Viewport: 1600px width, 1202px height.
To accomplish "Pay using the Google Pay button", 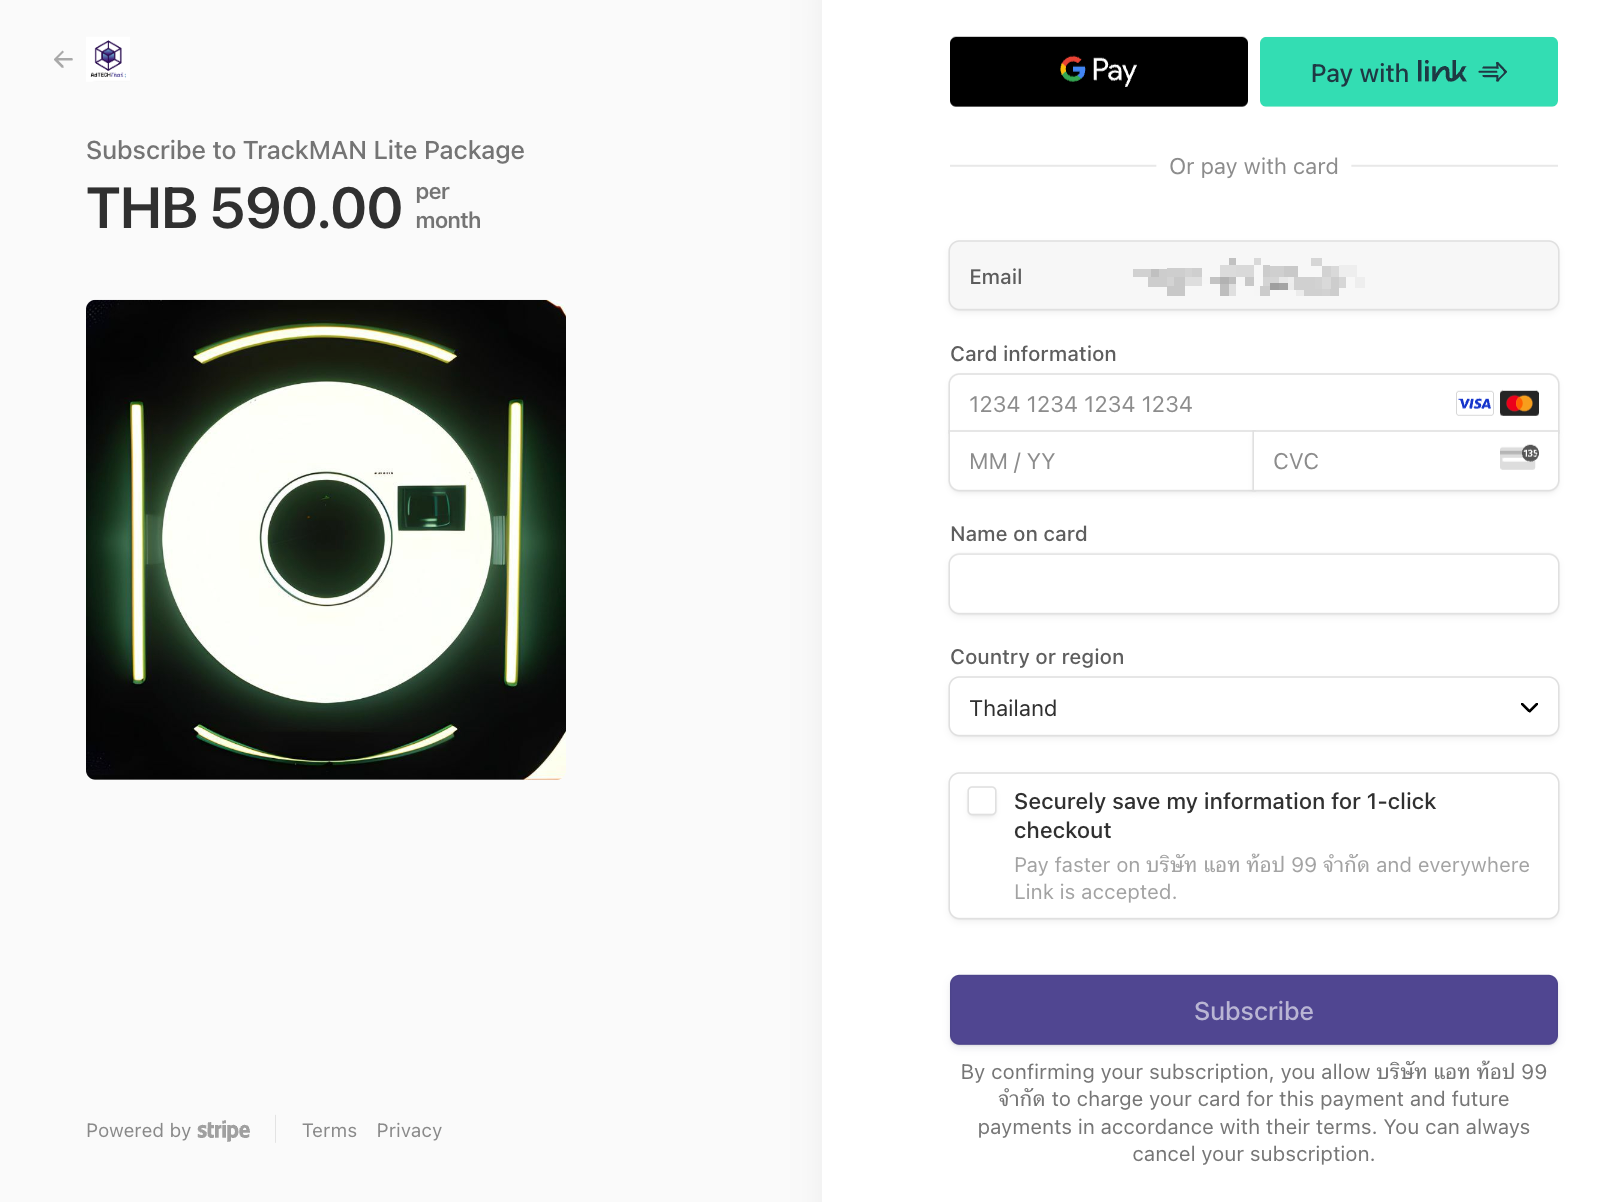I will click(x=1098, y=72).
